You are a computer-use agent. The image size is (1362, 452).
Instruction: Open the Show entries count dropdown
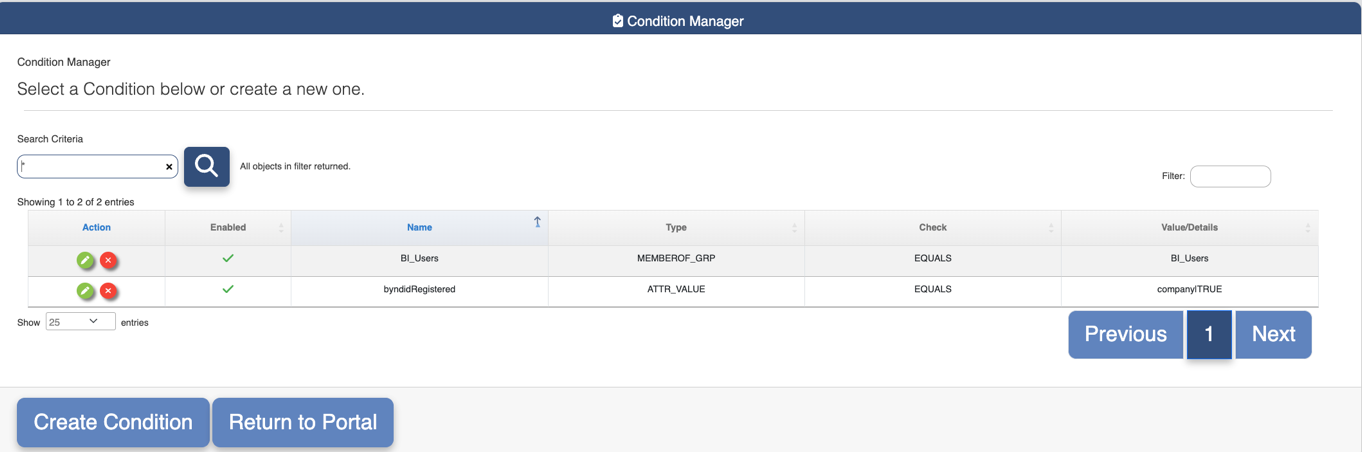[x=80, y=322]
